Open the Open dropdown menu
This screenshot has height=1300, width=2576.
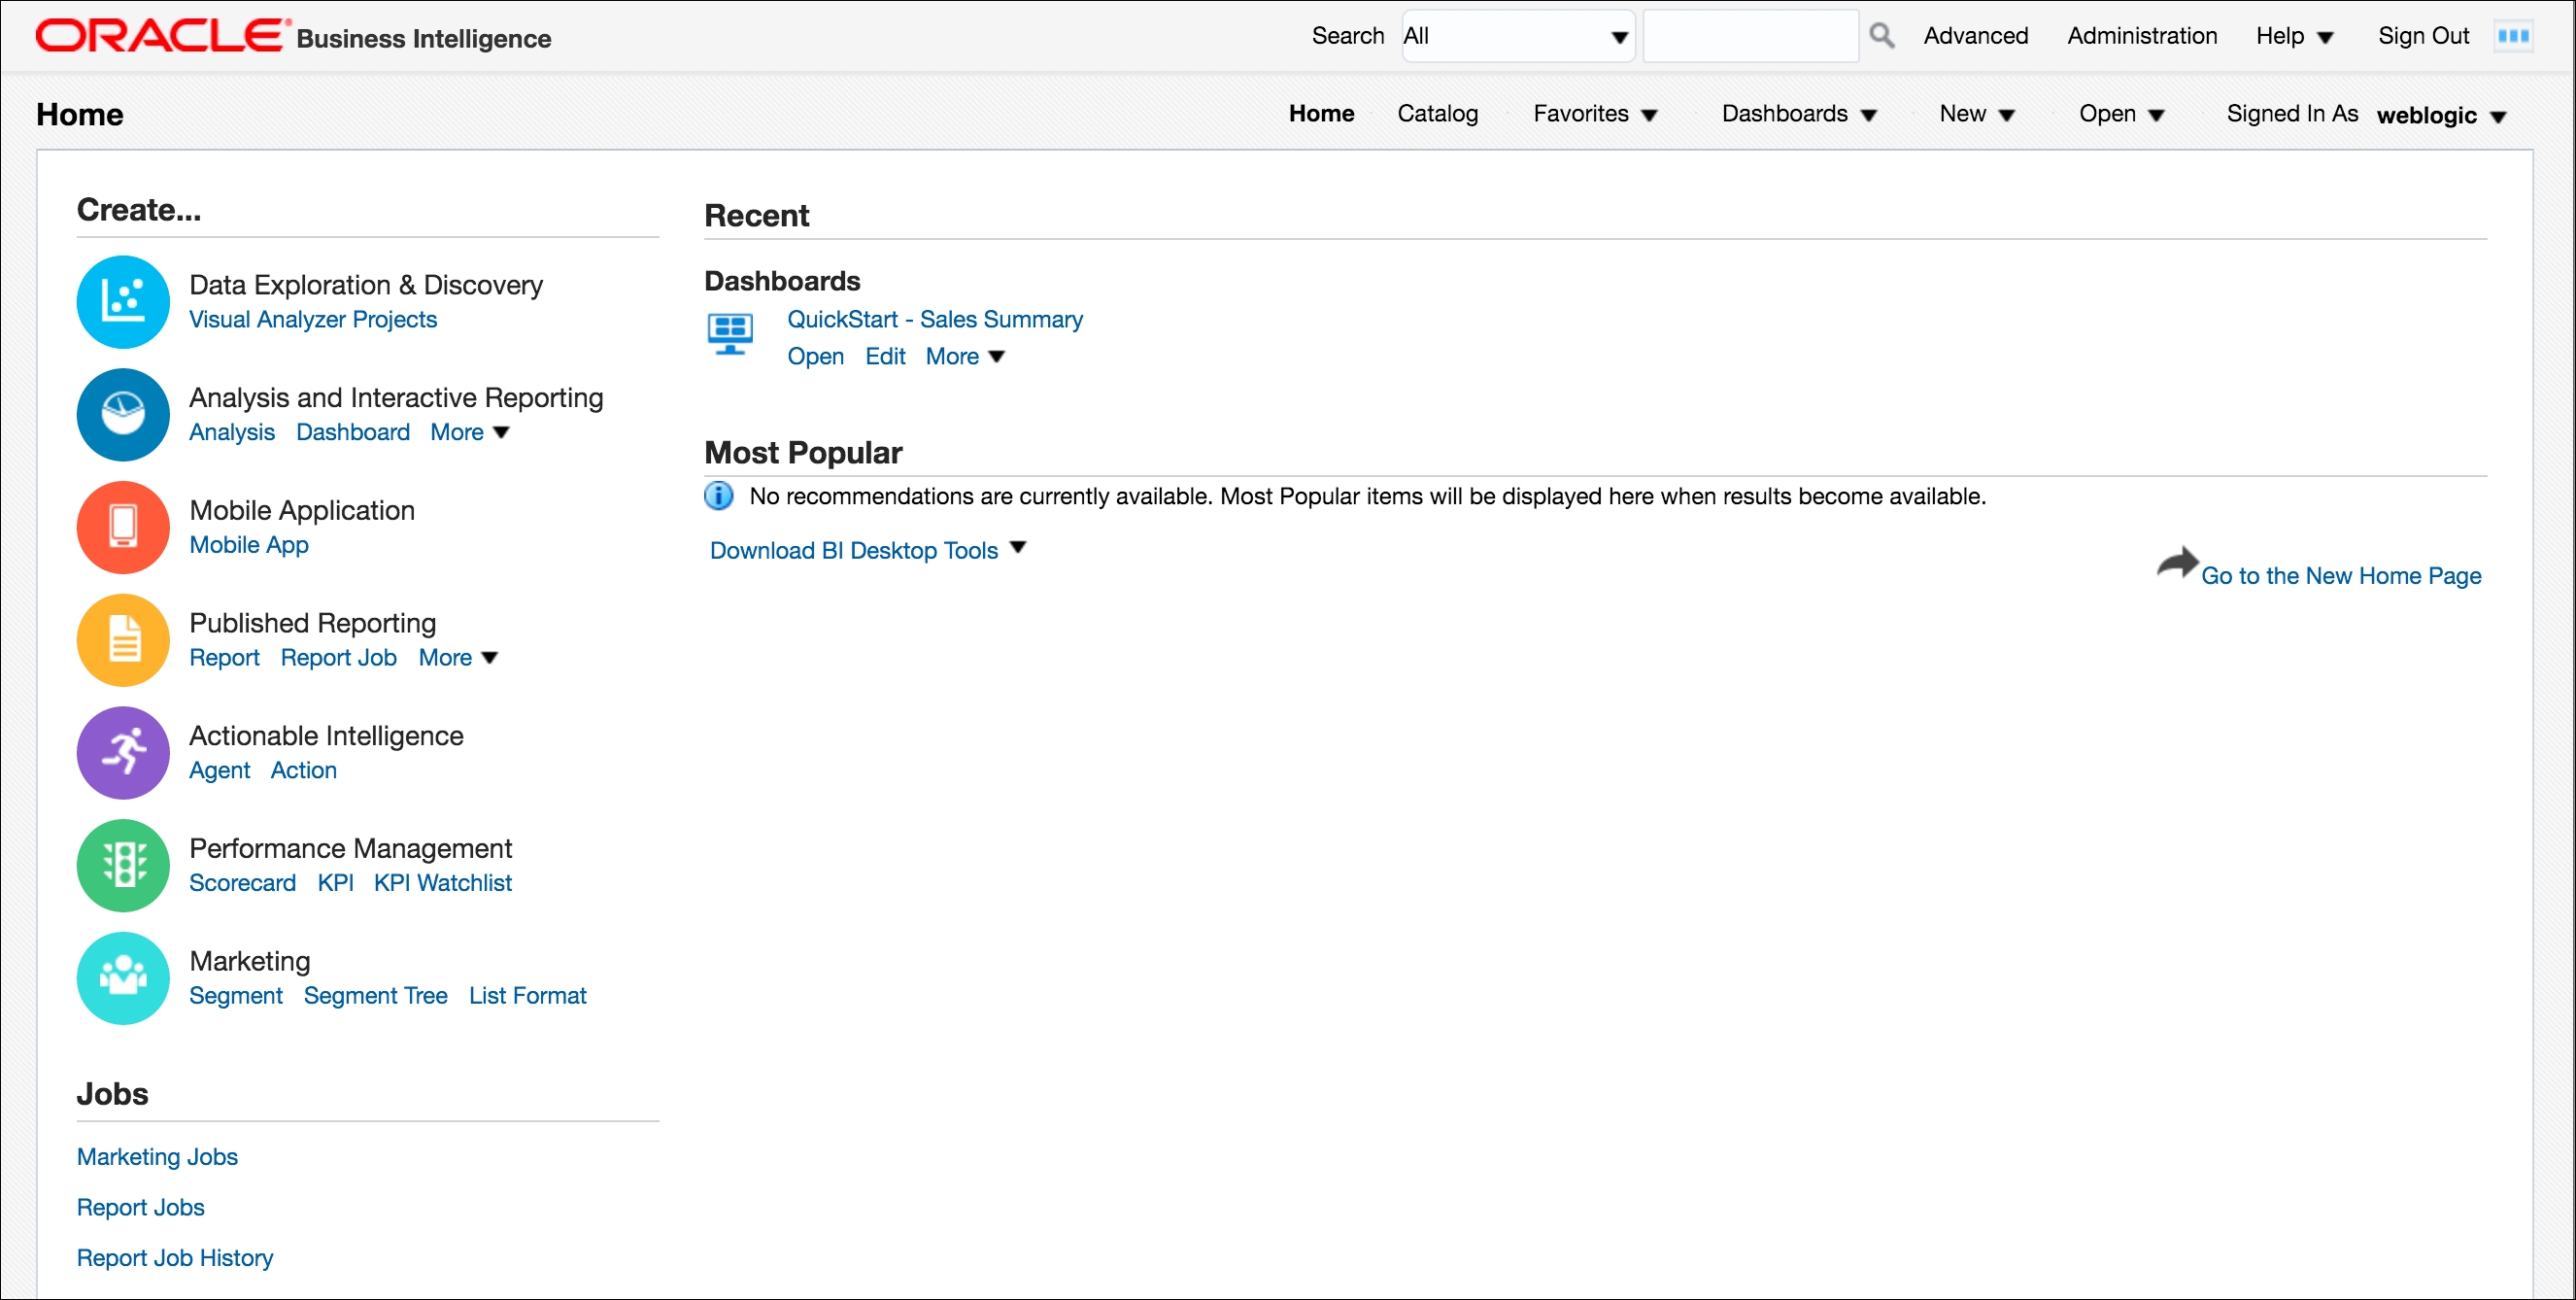pyautogui.click(x=2121, y=114)
